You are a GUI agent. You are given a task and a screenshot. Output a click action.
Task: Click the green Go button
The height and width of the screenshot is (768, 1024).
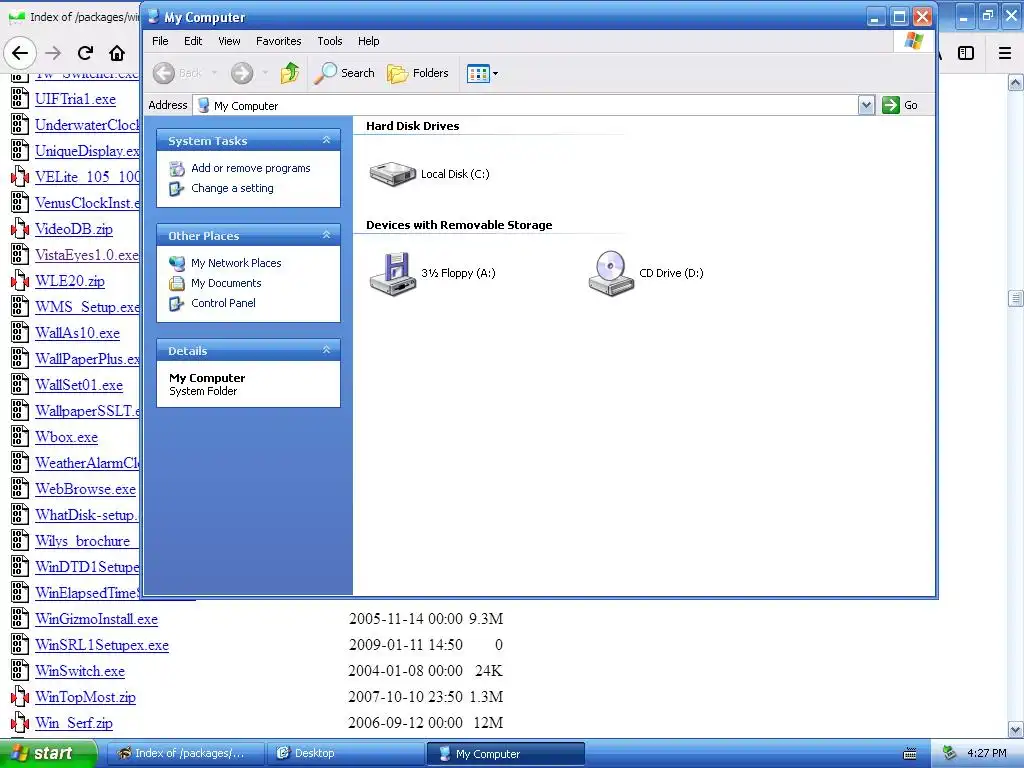click(900, 105)
